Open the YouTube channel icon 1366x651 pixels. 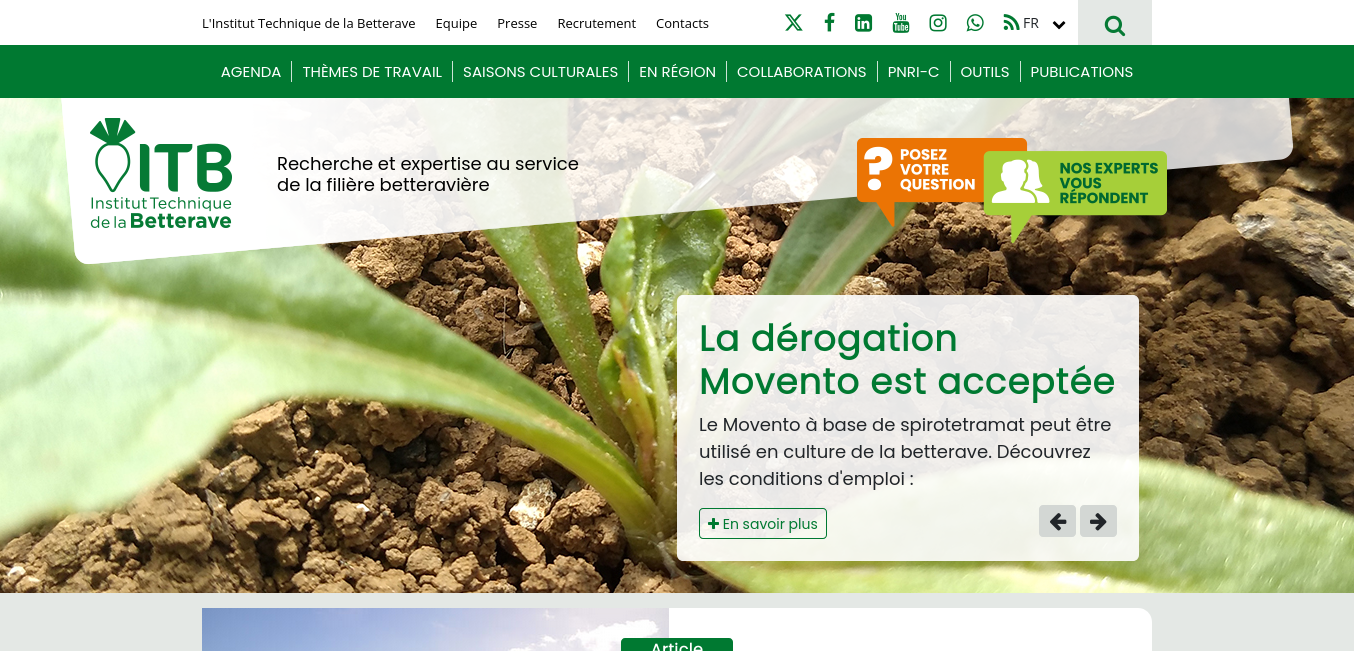(x=901, y=23)
